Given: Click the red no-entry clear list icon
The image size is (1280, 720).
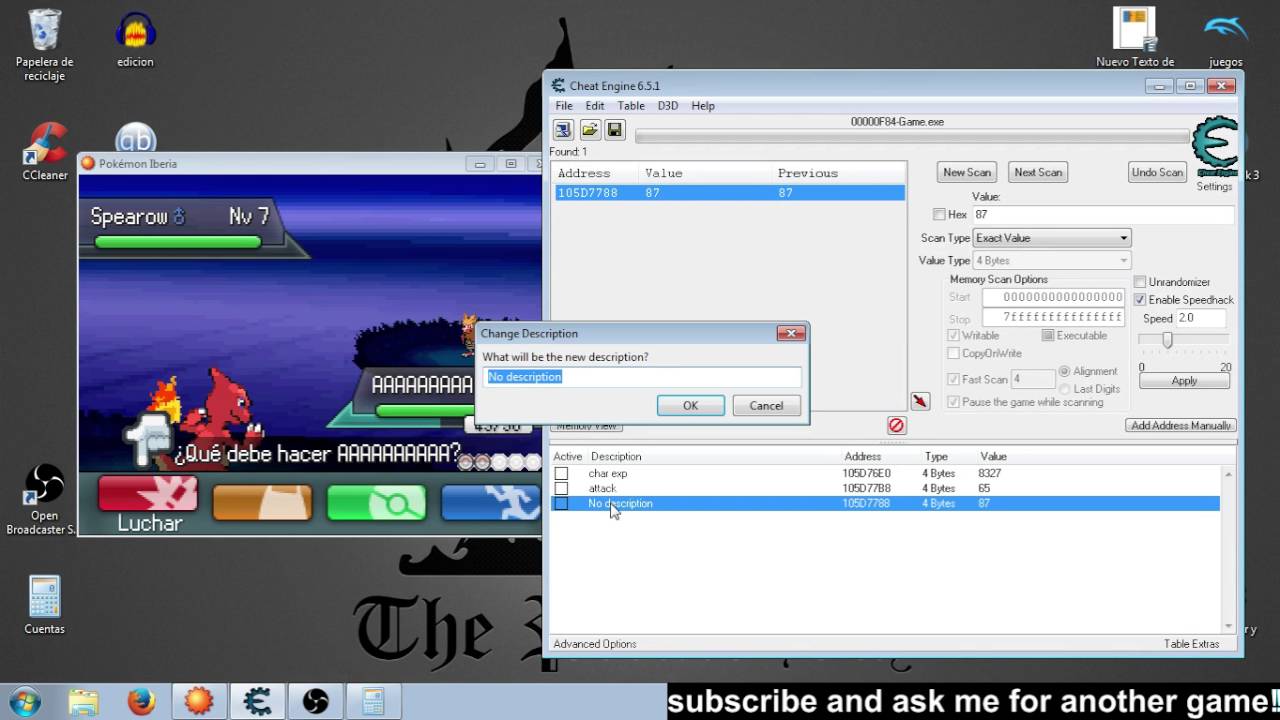Looking at the screenshot, I should [x=896, y=425].
